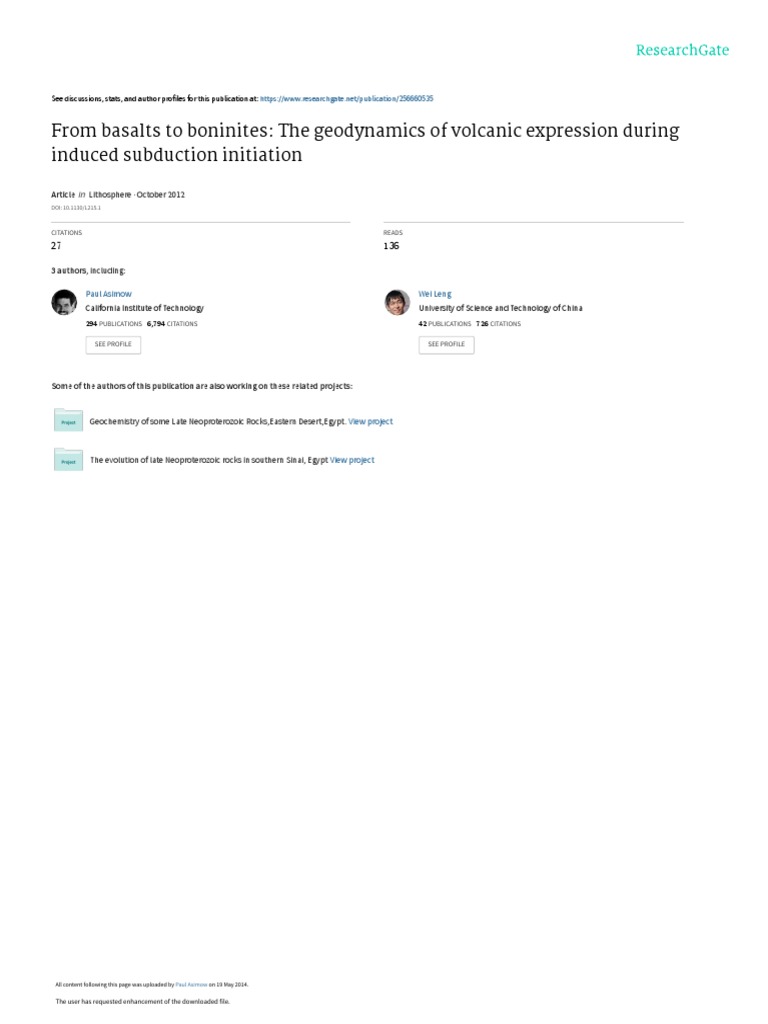Click California Institute of Technology affiliation
The width and height of the screenshot is (768, 1024).
(x=146, y=309)
